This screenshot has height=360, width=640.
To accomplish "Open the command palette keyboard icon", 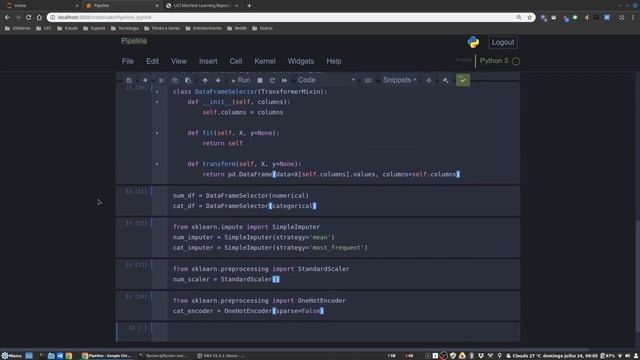I will [368, 80].
